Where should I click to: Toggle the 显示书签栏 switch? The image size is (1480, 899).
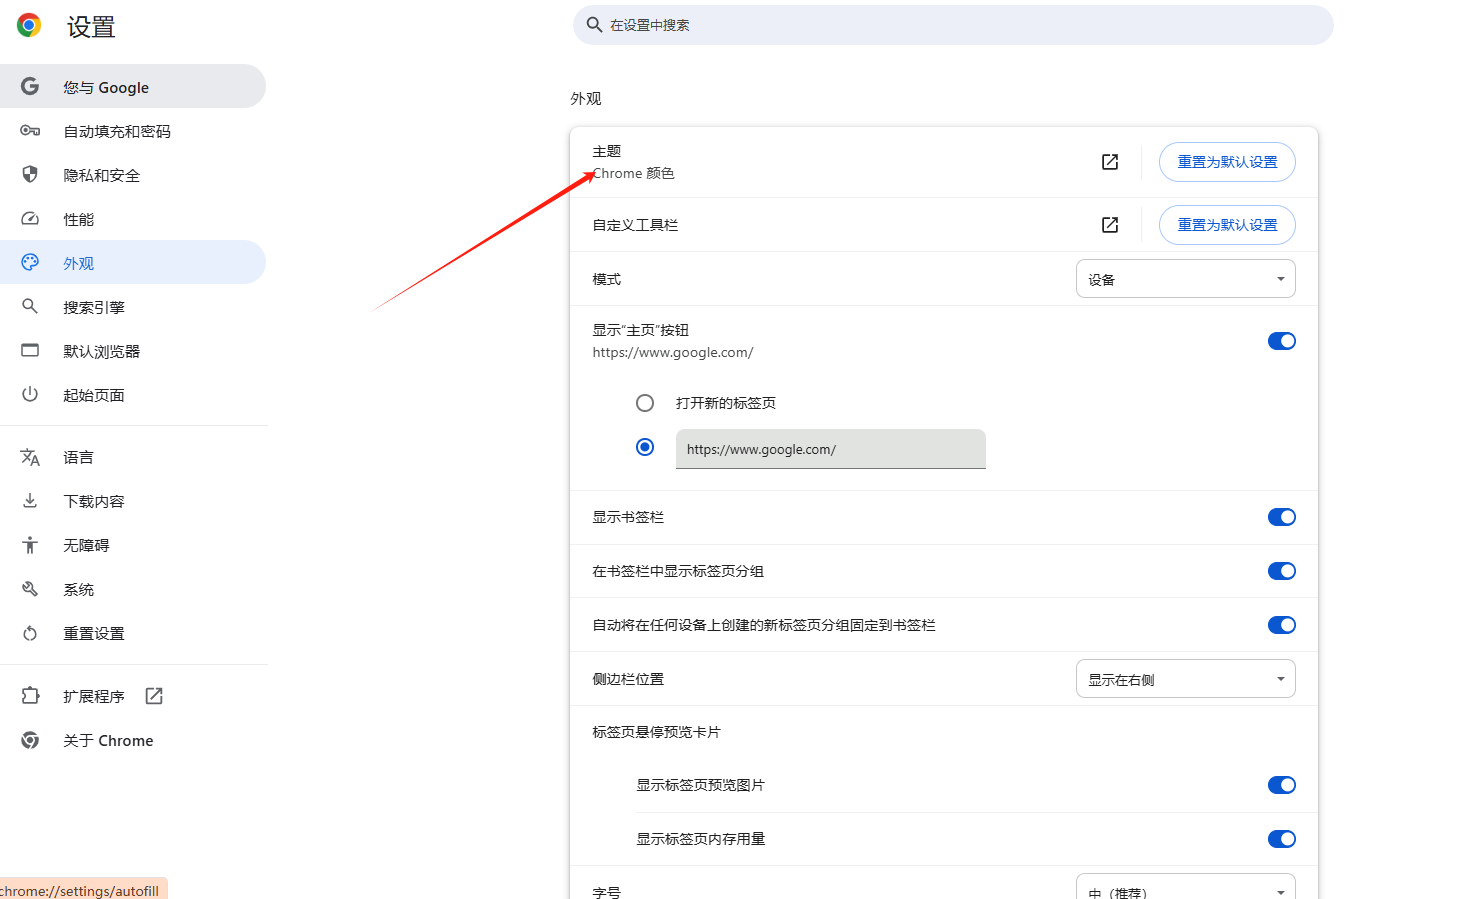tap(1282, 517)
